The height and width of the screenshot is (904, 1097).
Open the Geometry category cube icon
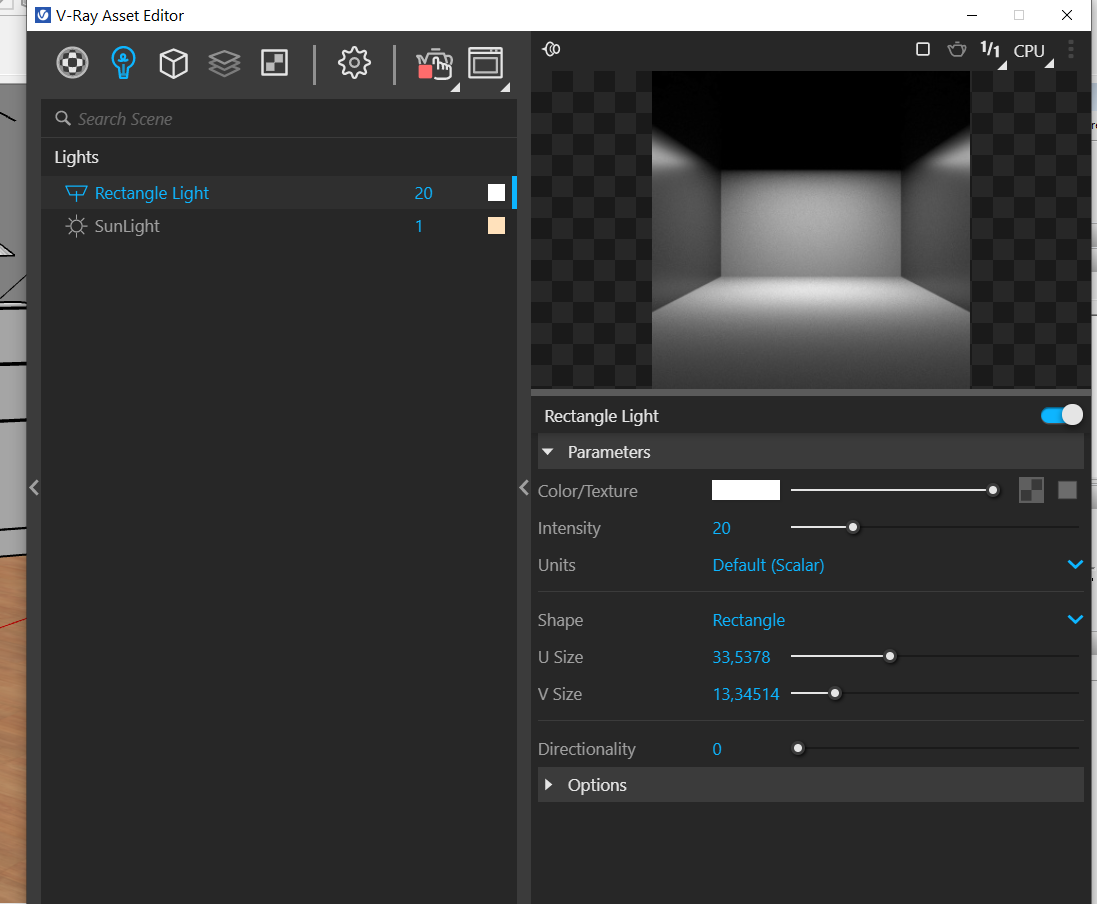pos(174,63)
